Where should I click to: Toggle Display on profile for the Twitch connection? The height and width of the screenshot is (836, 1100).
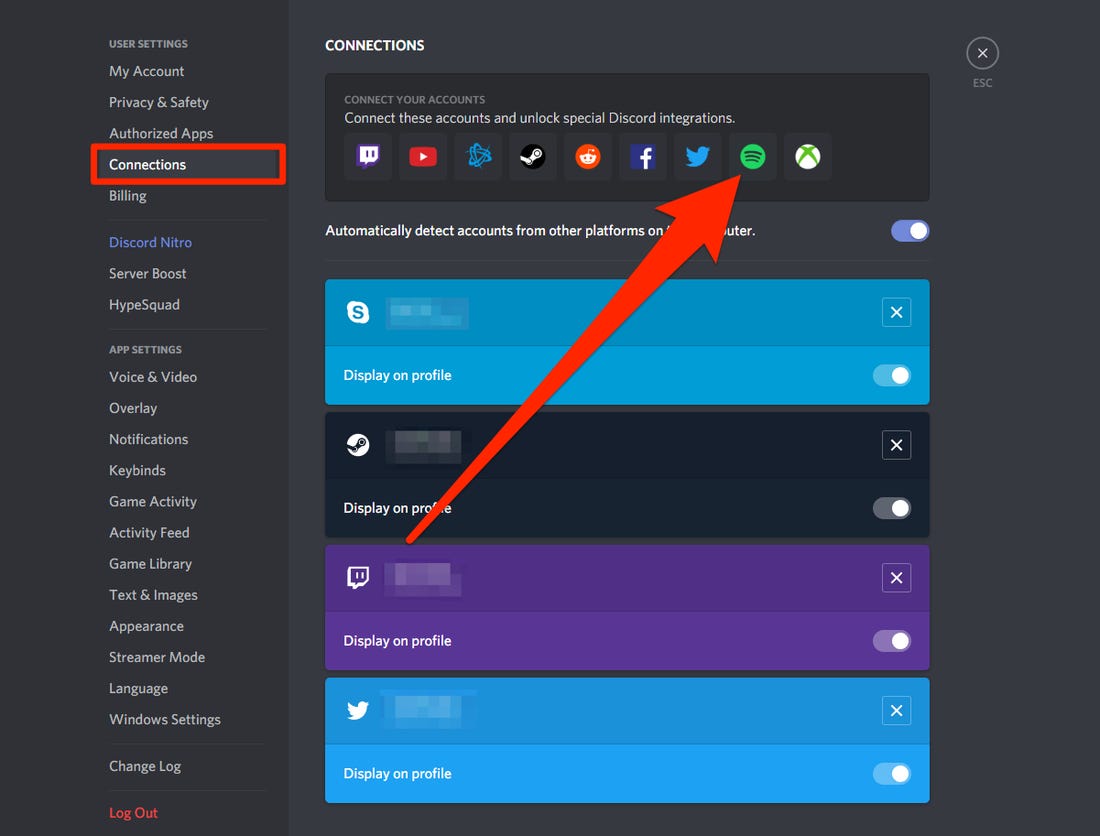click(891, 640)
